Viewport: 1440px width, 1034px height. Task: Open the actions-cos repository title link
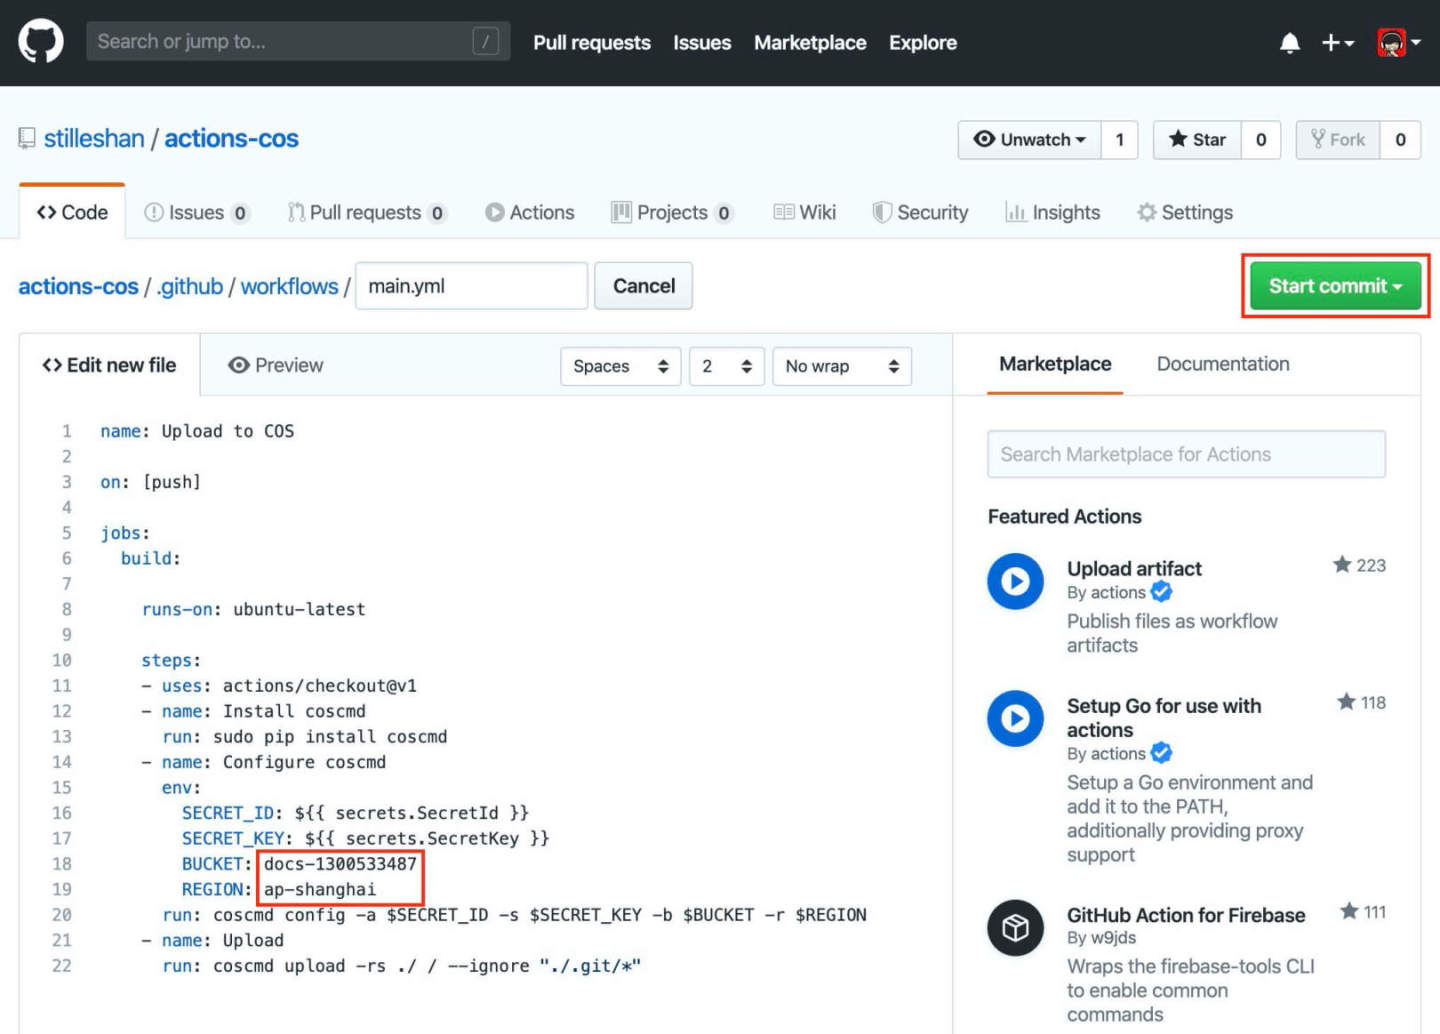click(231, 139)
